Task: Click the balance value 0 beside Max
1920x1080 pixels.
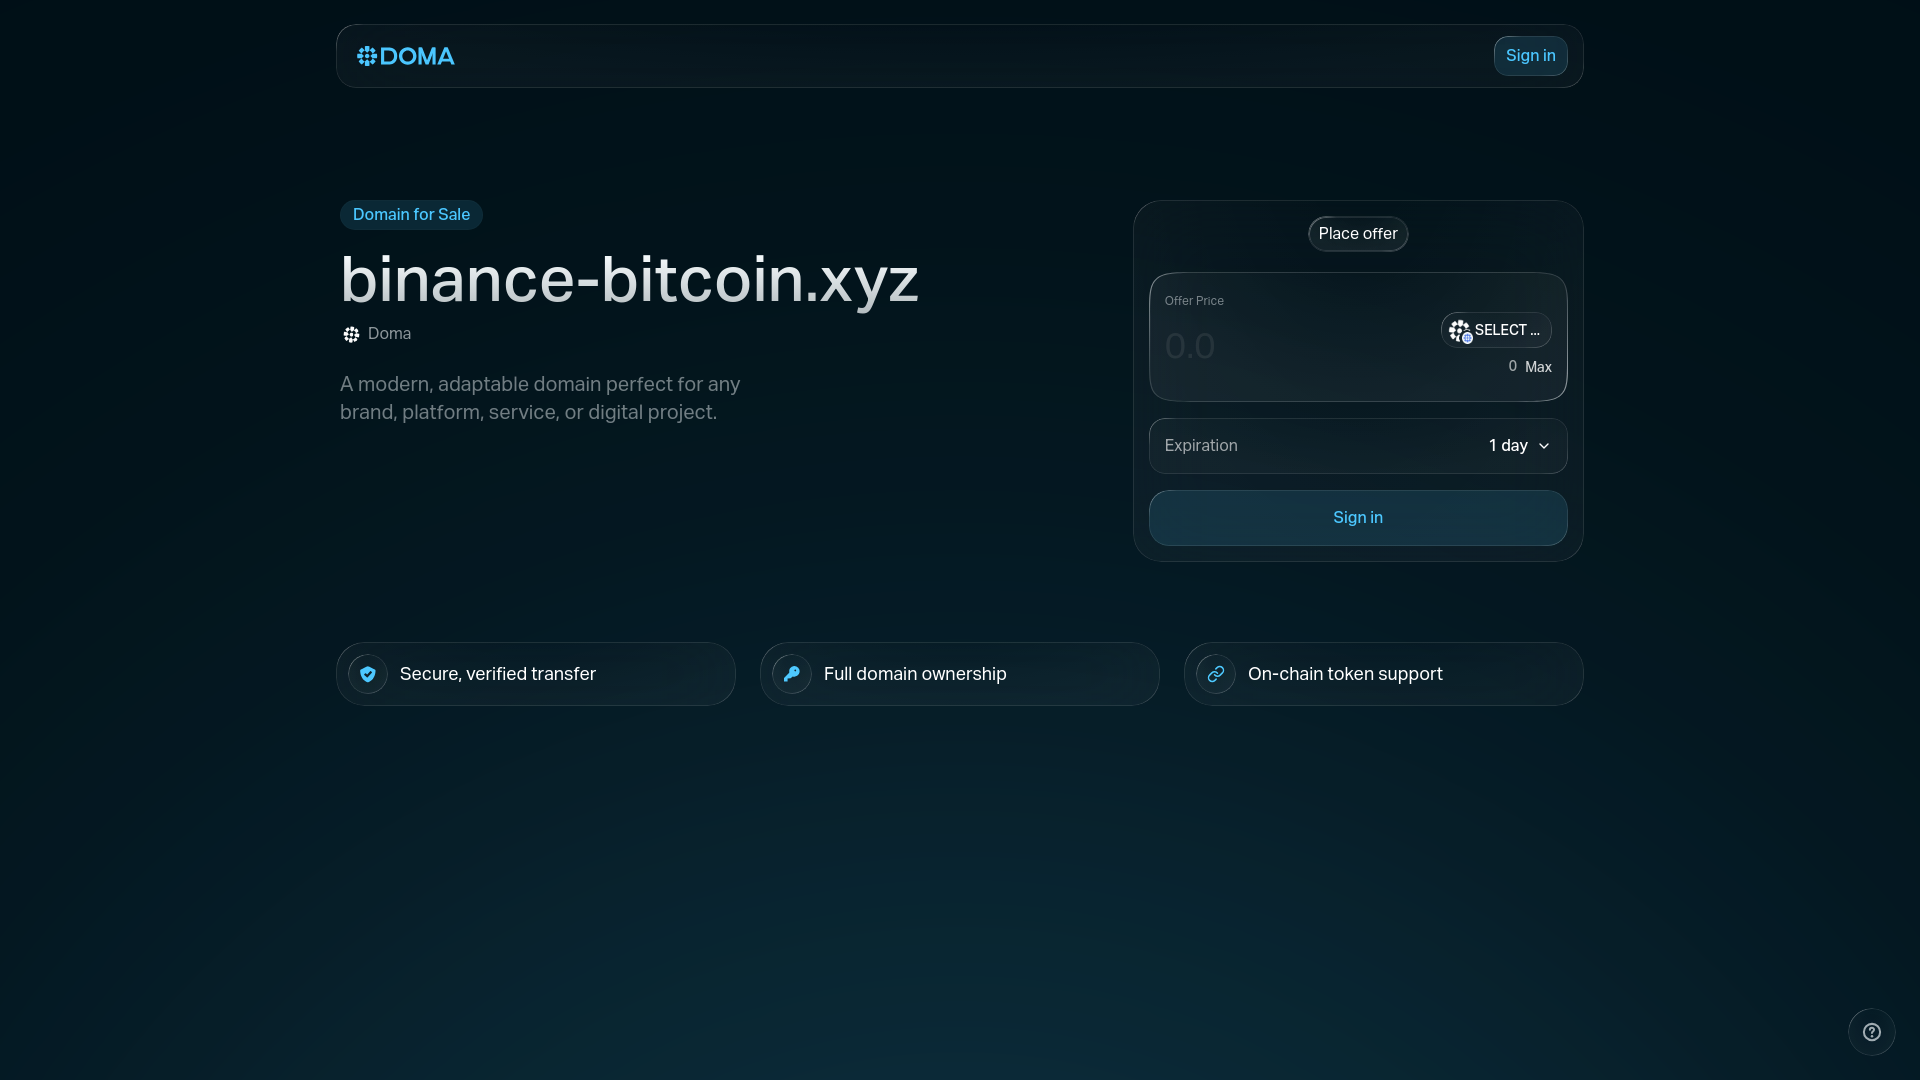Action: [1513, 366]
